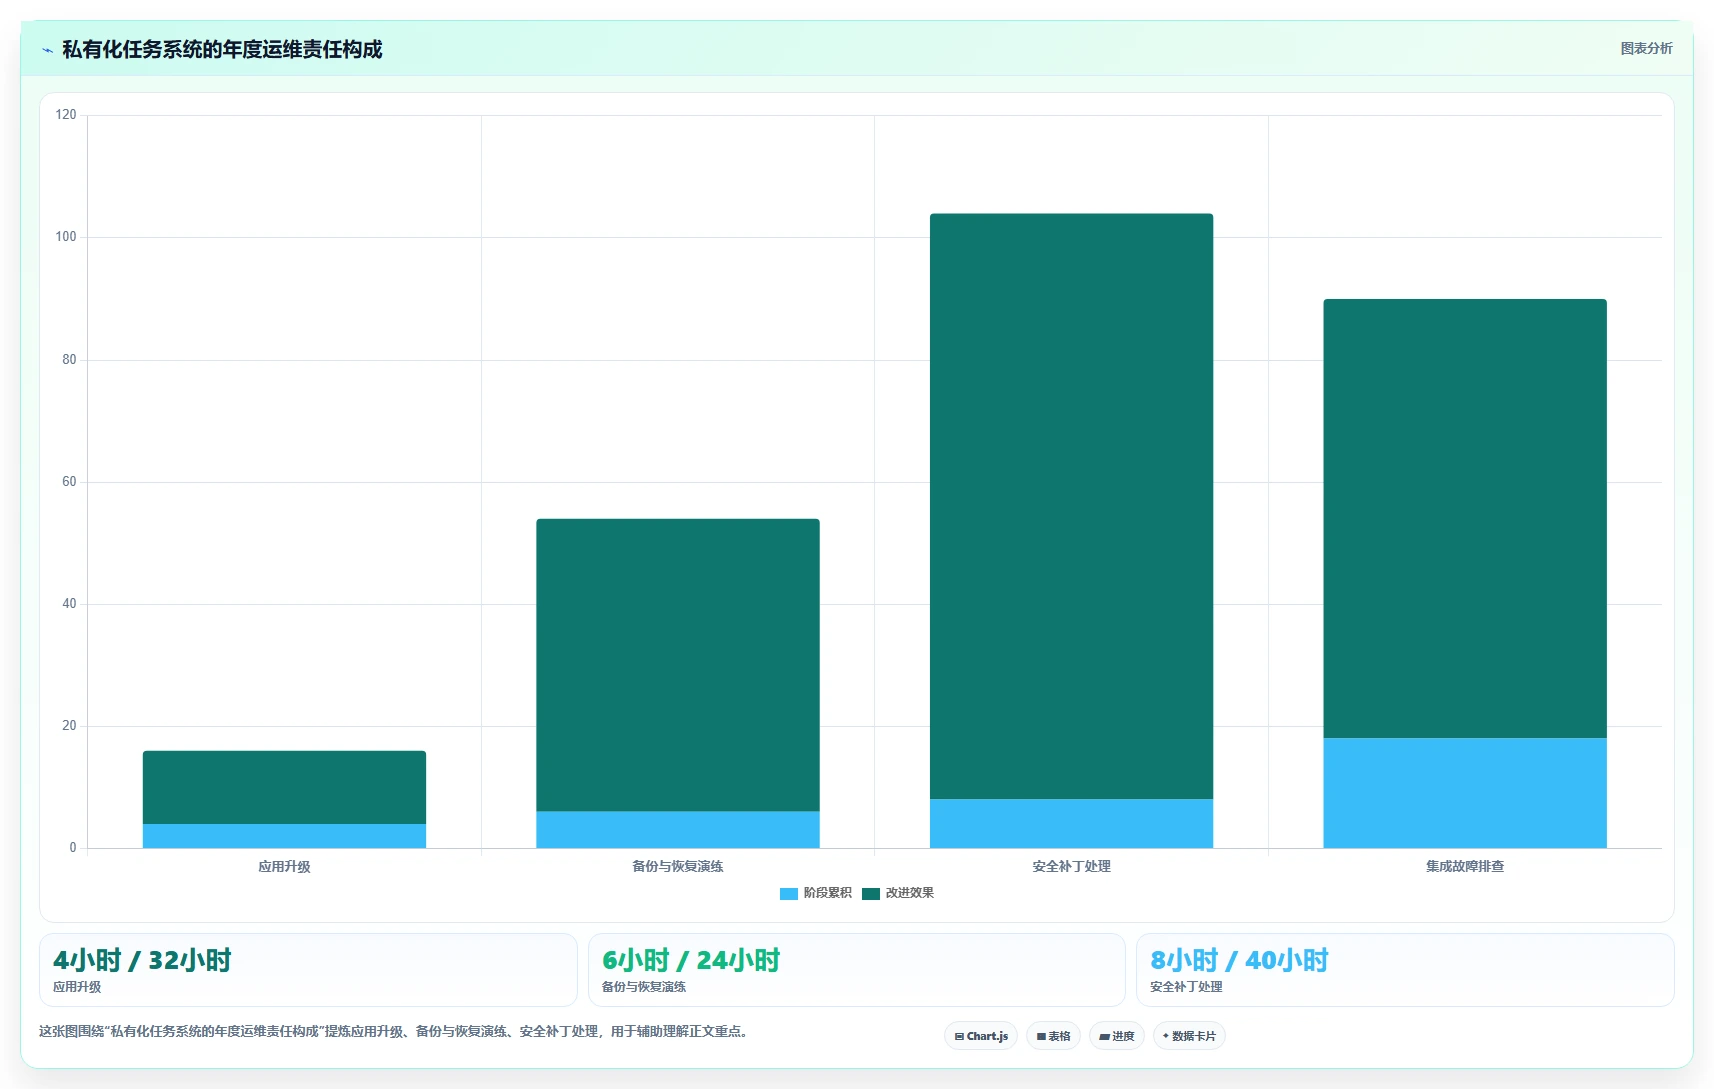Viewport: 1714px width, 1089px height.
Task: Click the y-axis value 100
Action: pyautogui.click(x=66, y=237)
